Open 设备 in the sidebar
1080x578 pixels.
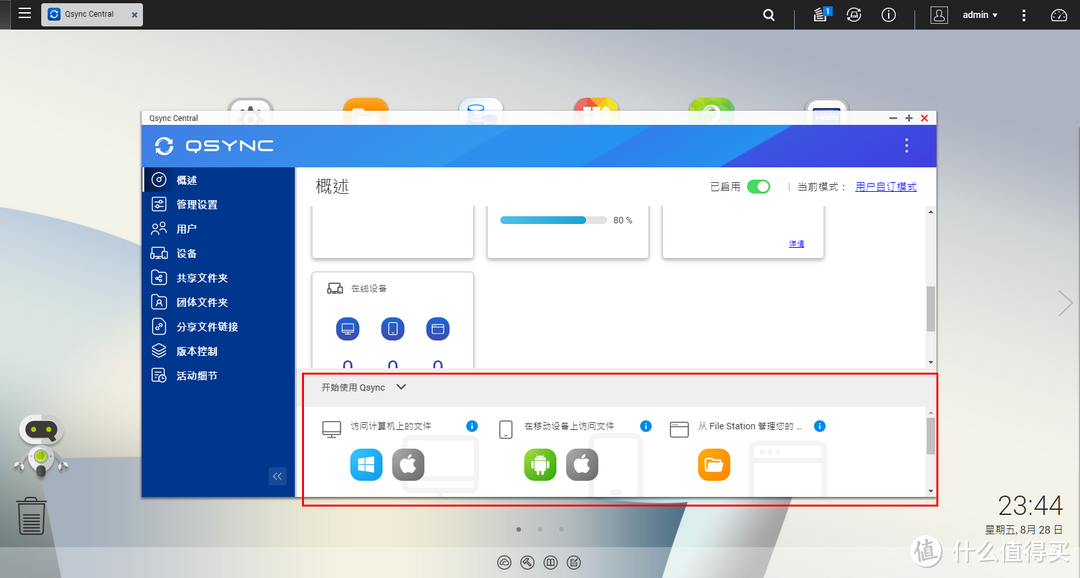pos(218,254)
